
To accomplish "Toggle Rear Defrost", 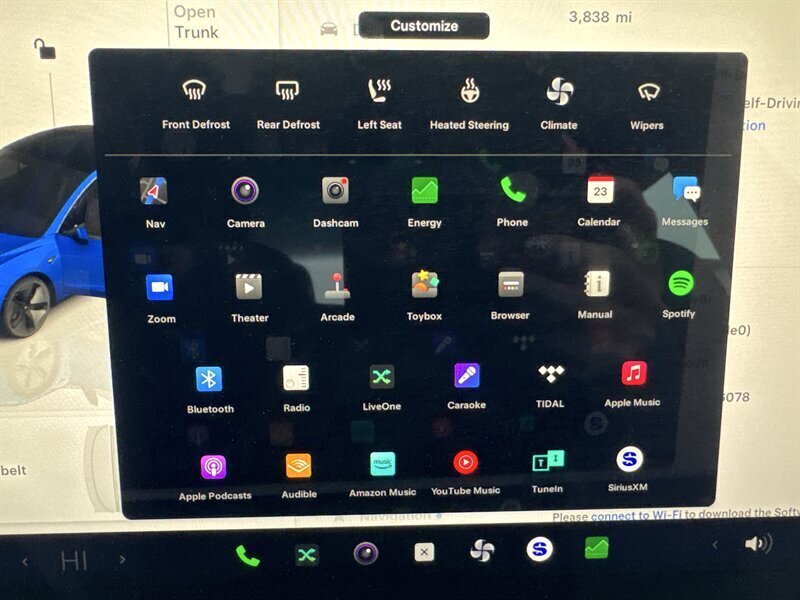I will pos(288,93).
